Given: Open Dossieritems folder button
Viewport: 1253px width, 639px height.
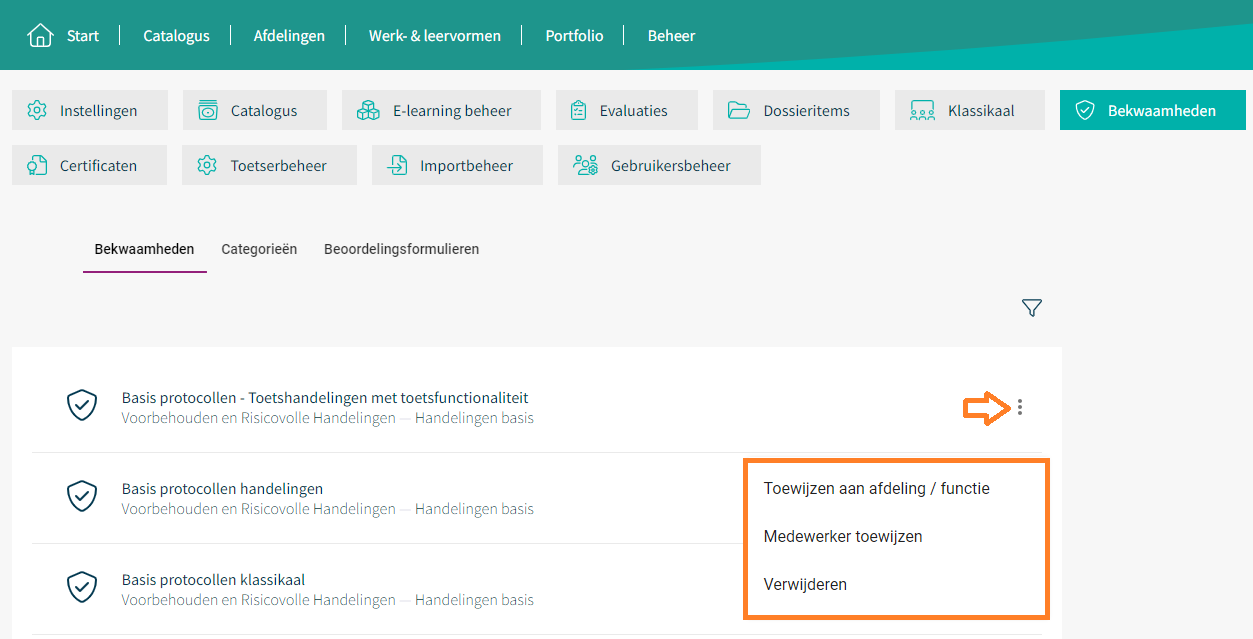Looking at the screenshot, I should [796, 110].
